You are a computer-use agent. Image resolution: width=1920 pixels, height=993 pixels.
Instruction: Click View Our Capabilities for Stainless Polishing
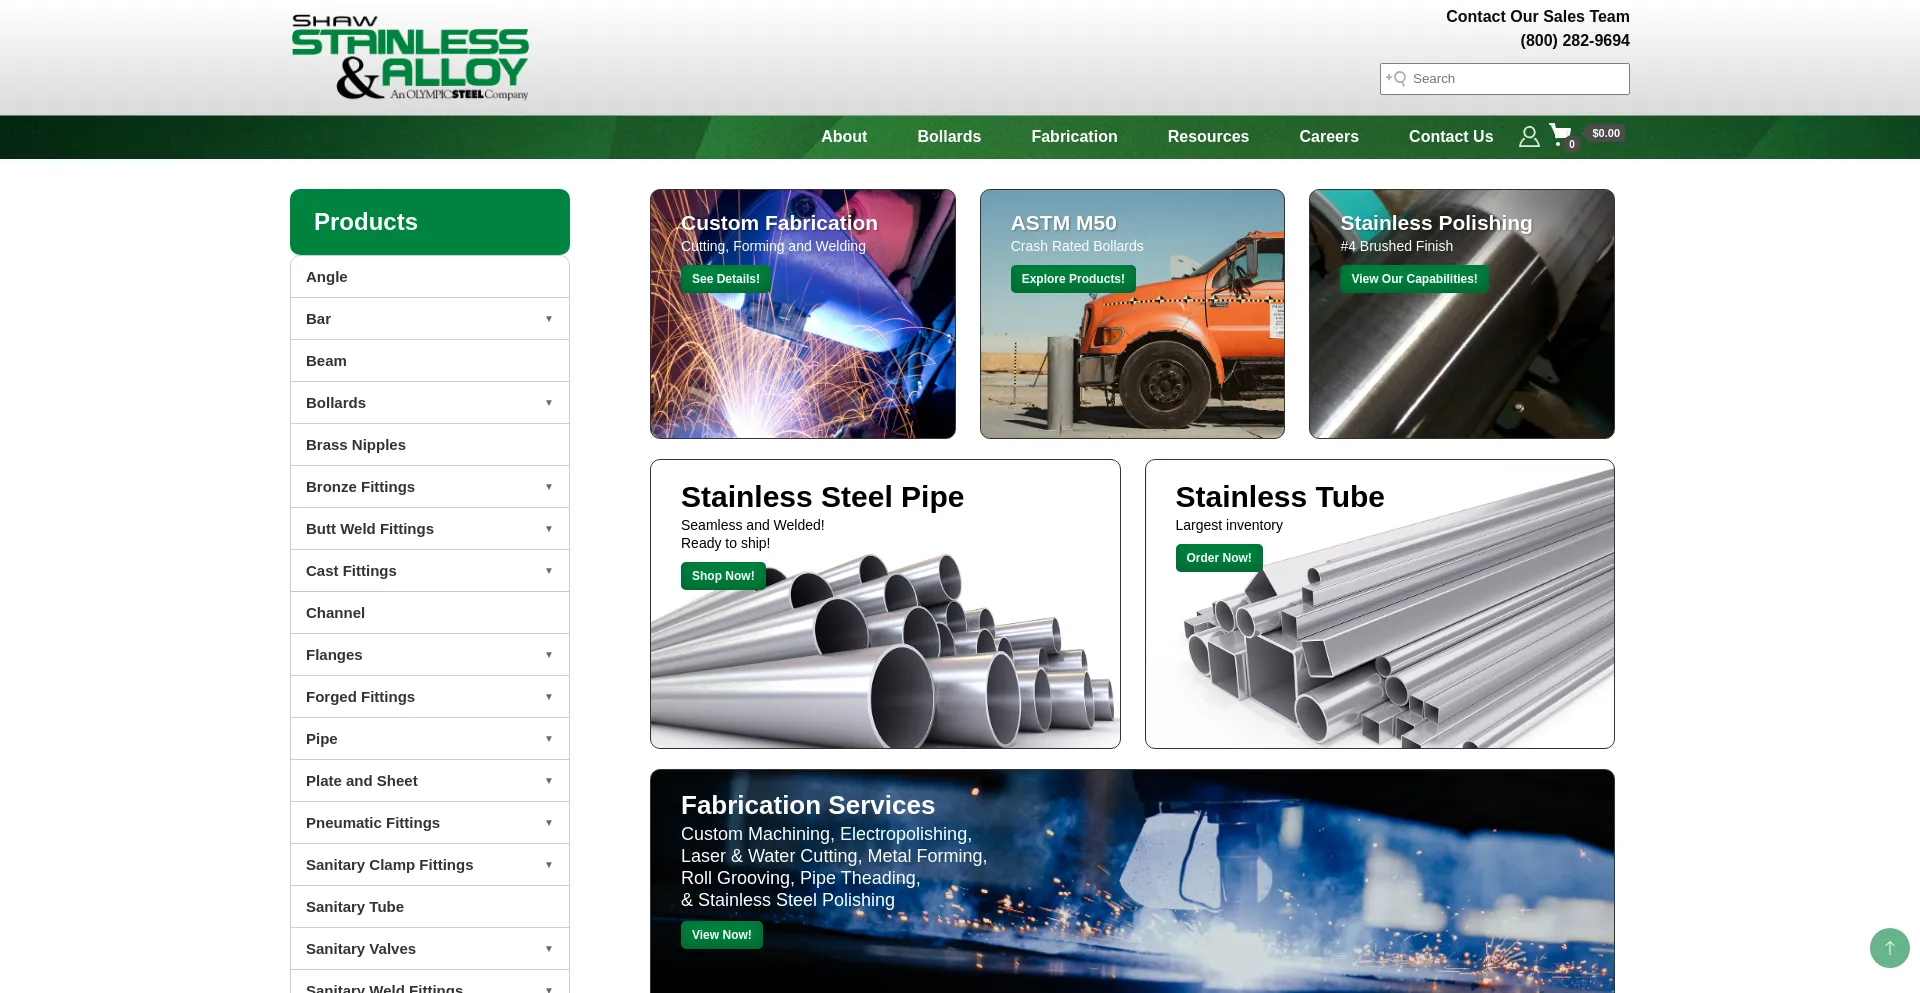pos(1414,279)
